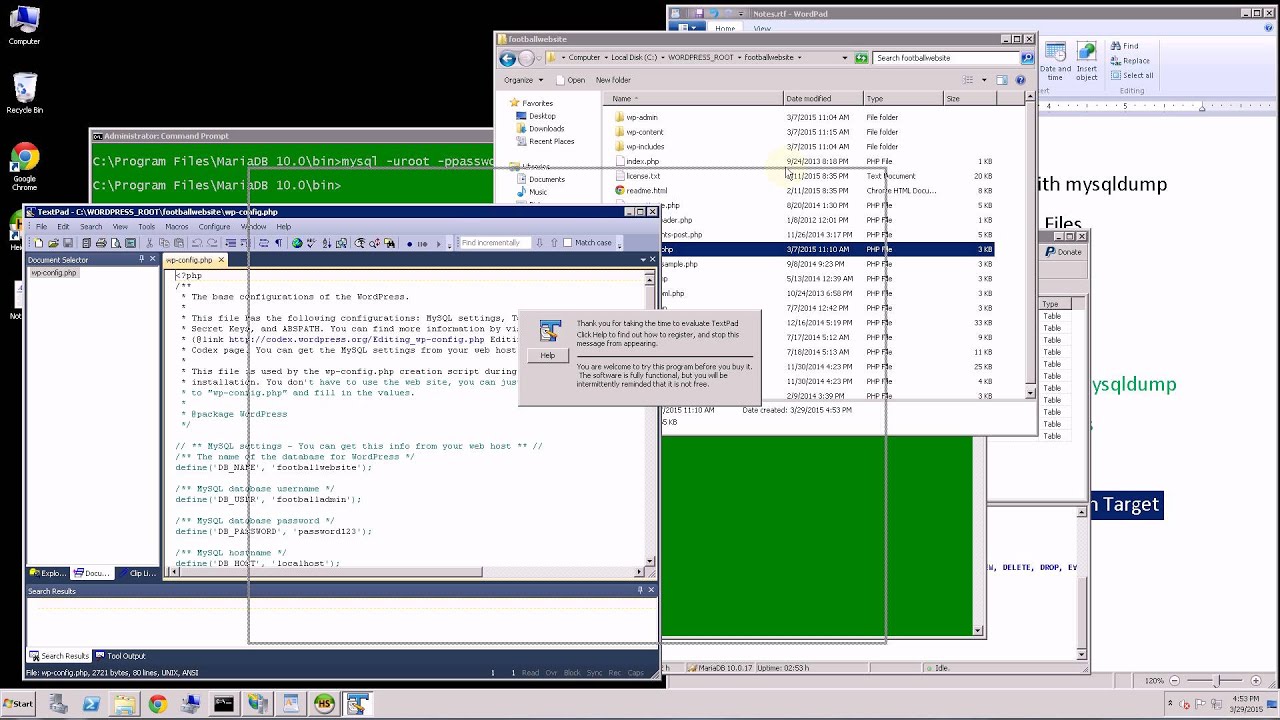Go back in the footballwebsite Explorer window

[508, 58]
